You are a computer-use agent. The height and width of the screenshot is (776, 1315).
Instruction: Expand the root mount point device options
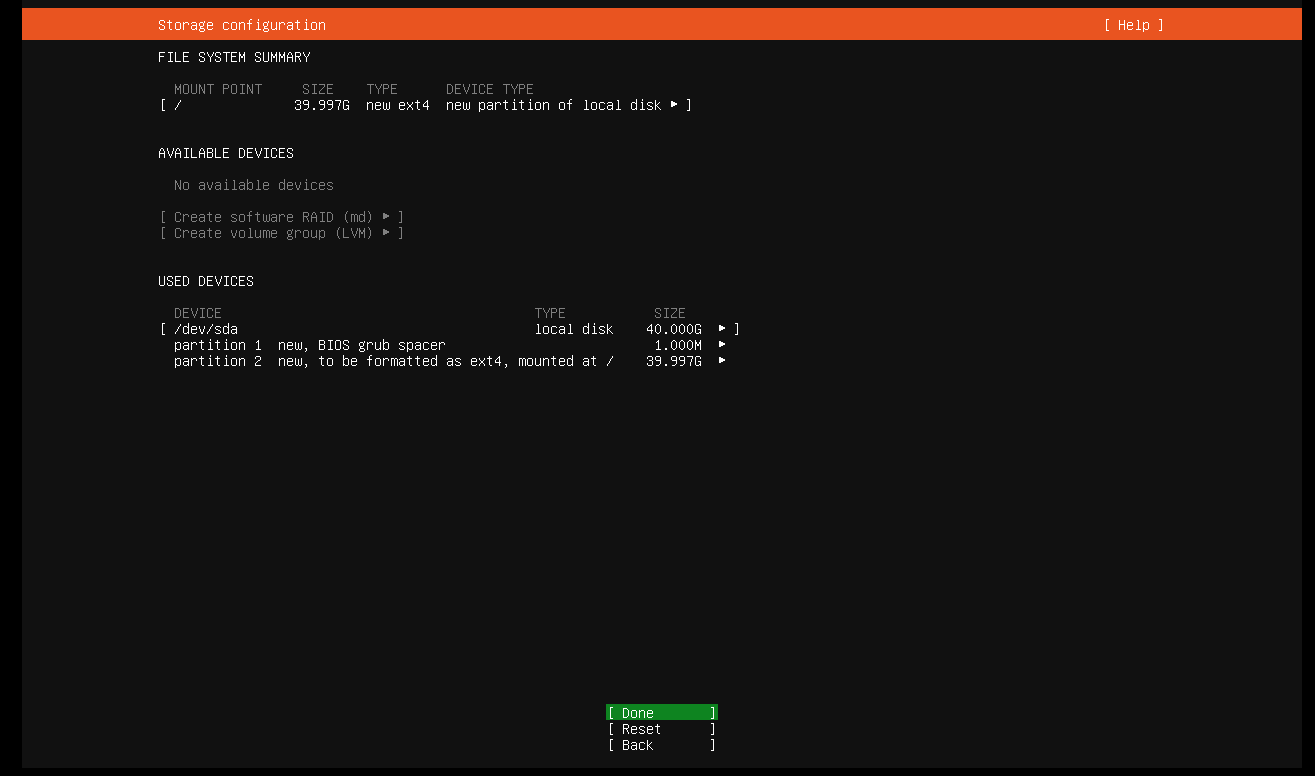point(676,104)
